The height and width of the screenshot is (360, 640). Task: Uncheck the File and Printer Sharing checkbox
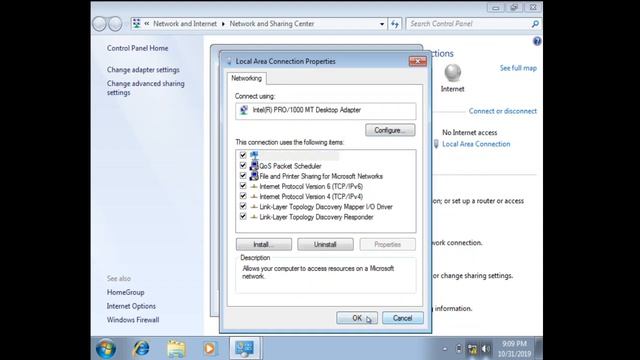coord(243,176)
